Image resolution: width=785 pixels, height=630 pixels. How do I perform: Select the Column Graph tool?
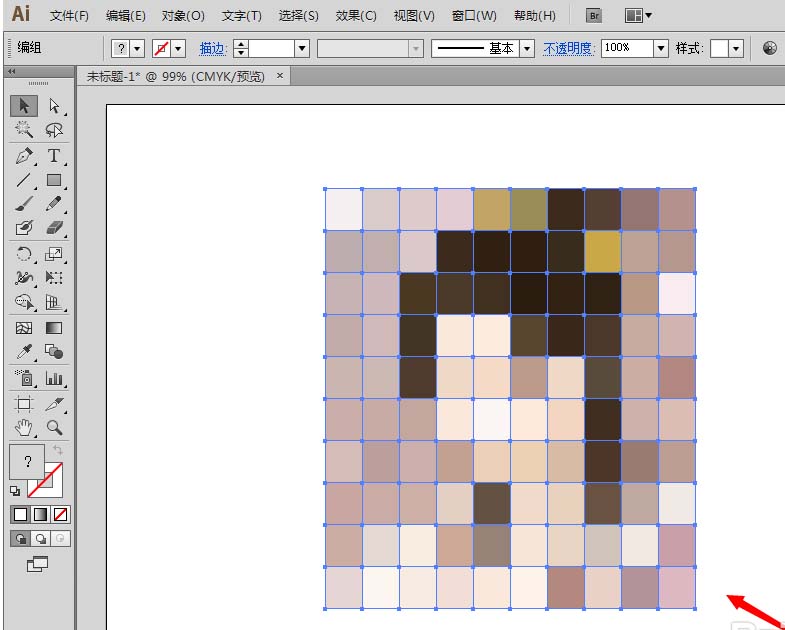tap(54, 378)
